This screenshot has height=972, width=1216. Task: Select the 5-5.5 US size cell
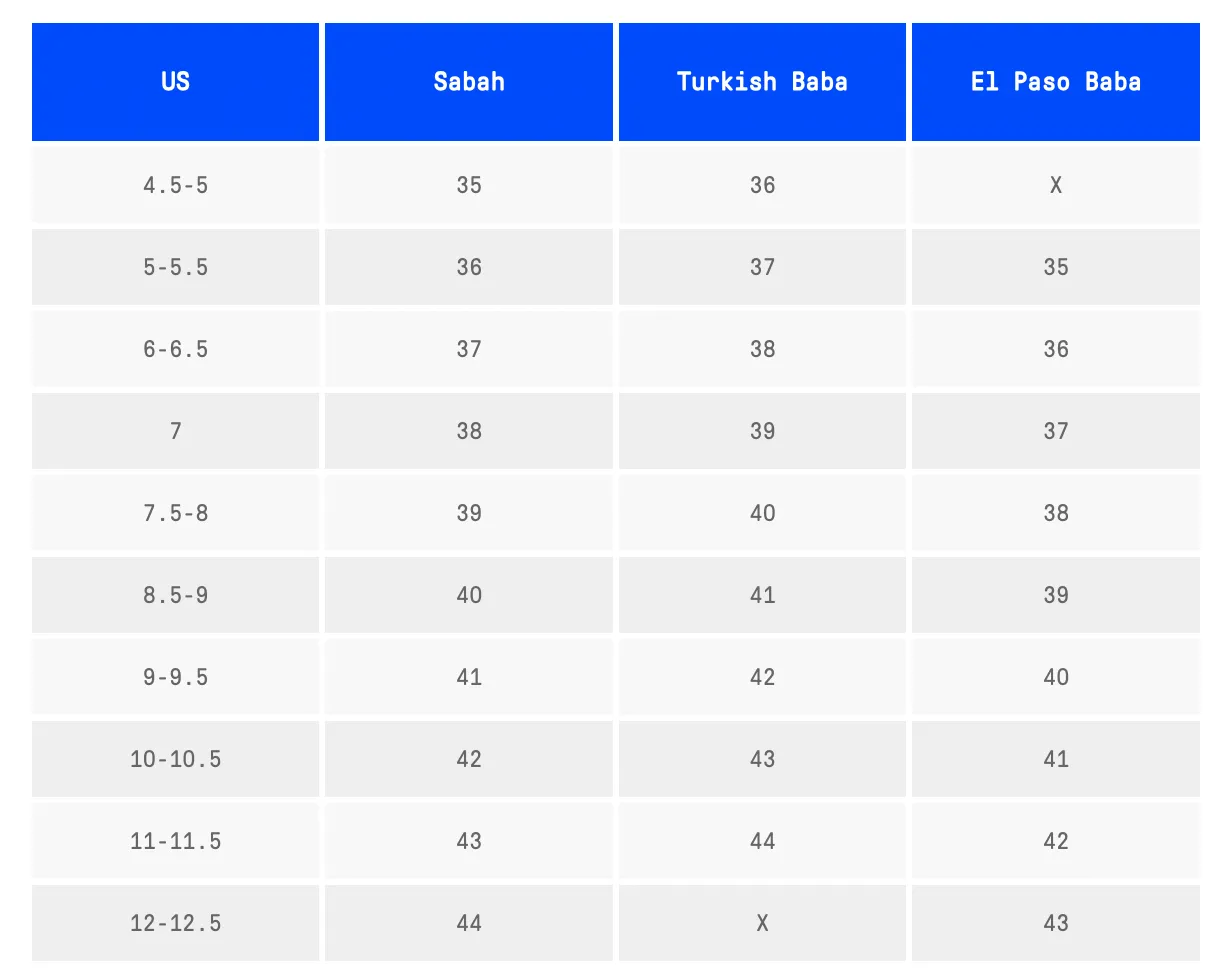(x=175, y=267)
